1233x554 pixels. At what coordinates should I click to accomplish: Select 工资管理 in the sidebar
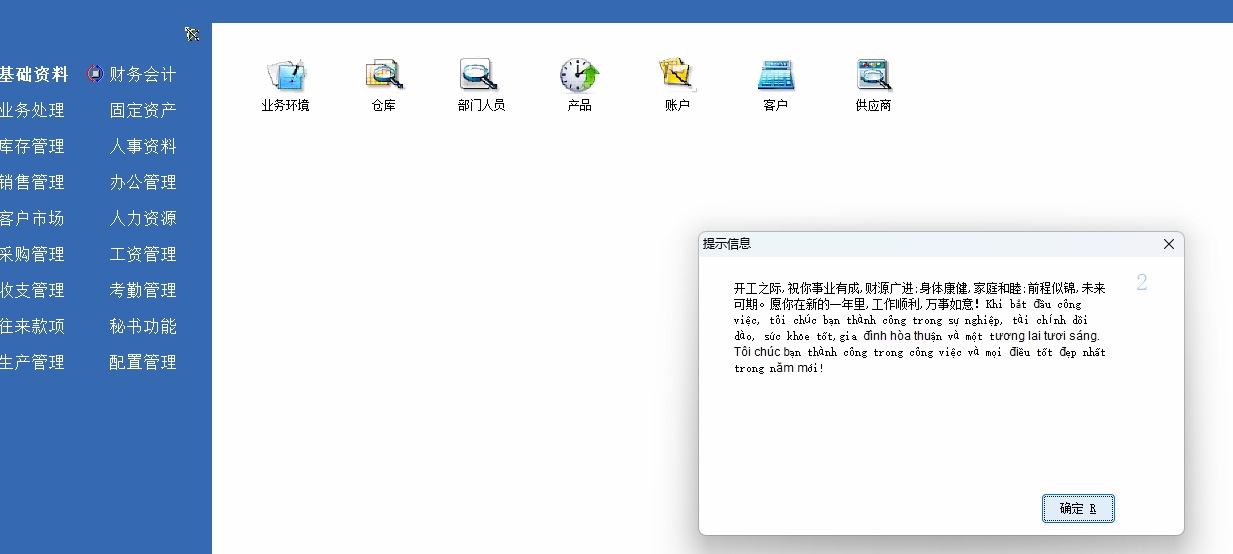pyautogui.click(x=142, y=254)
